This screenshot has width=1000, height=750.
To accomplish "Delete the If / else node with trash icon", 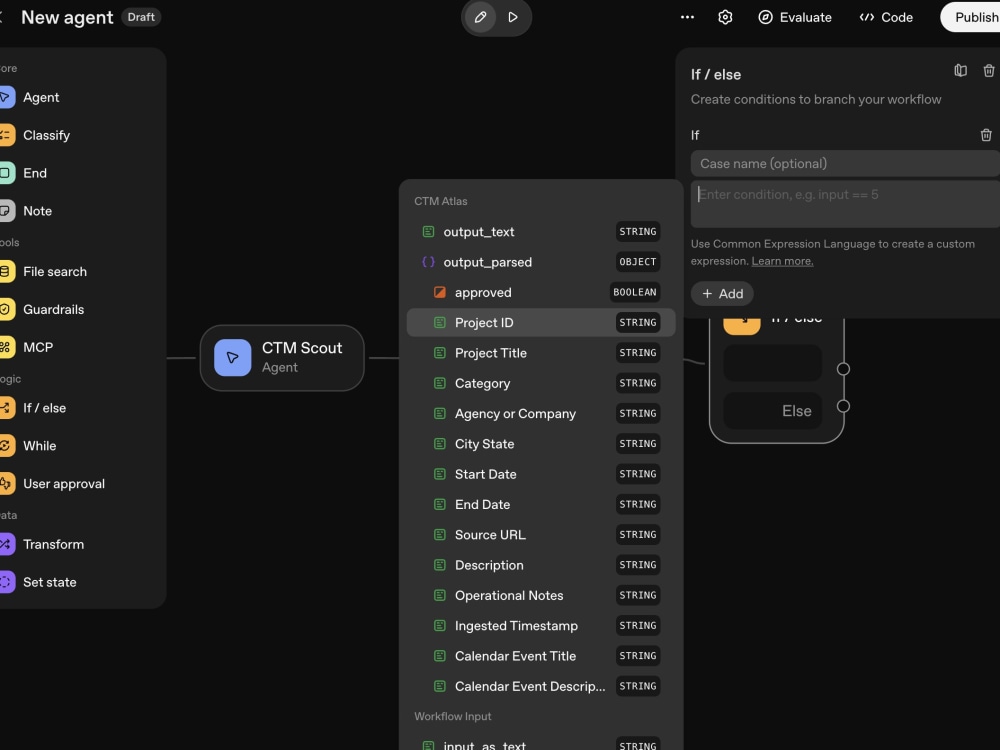I will [989, 70].
